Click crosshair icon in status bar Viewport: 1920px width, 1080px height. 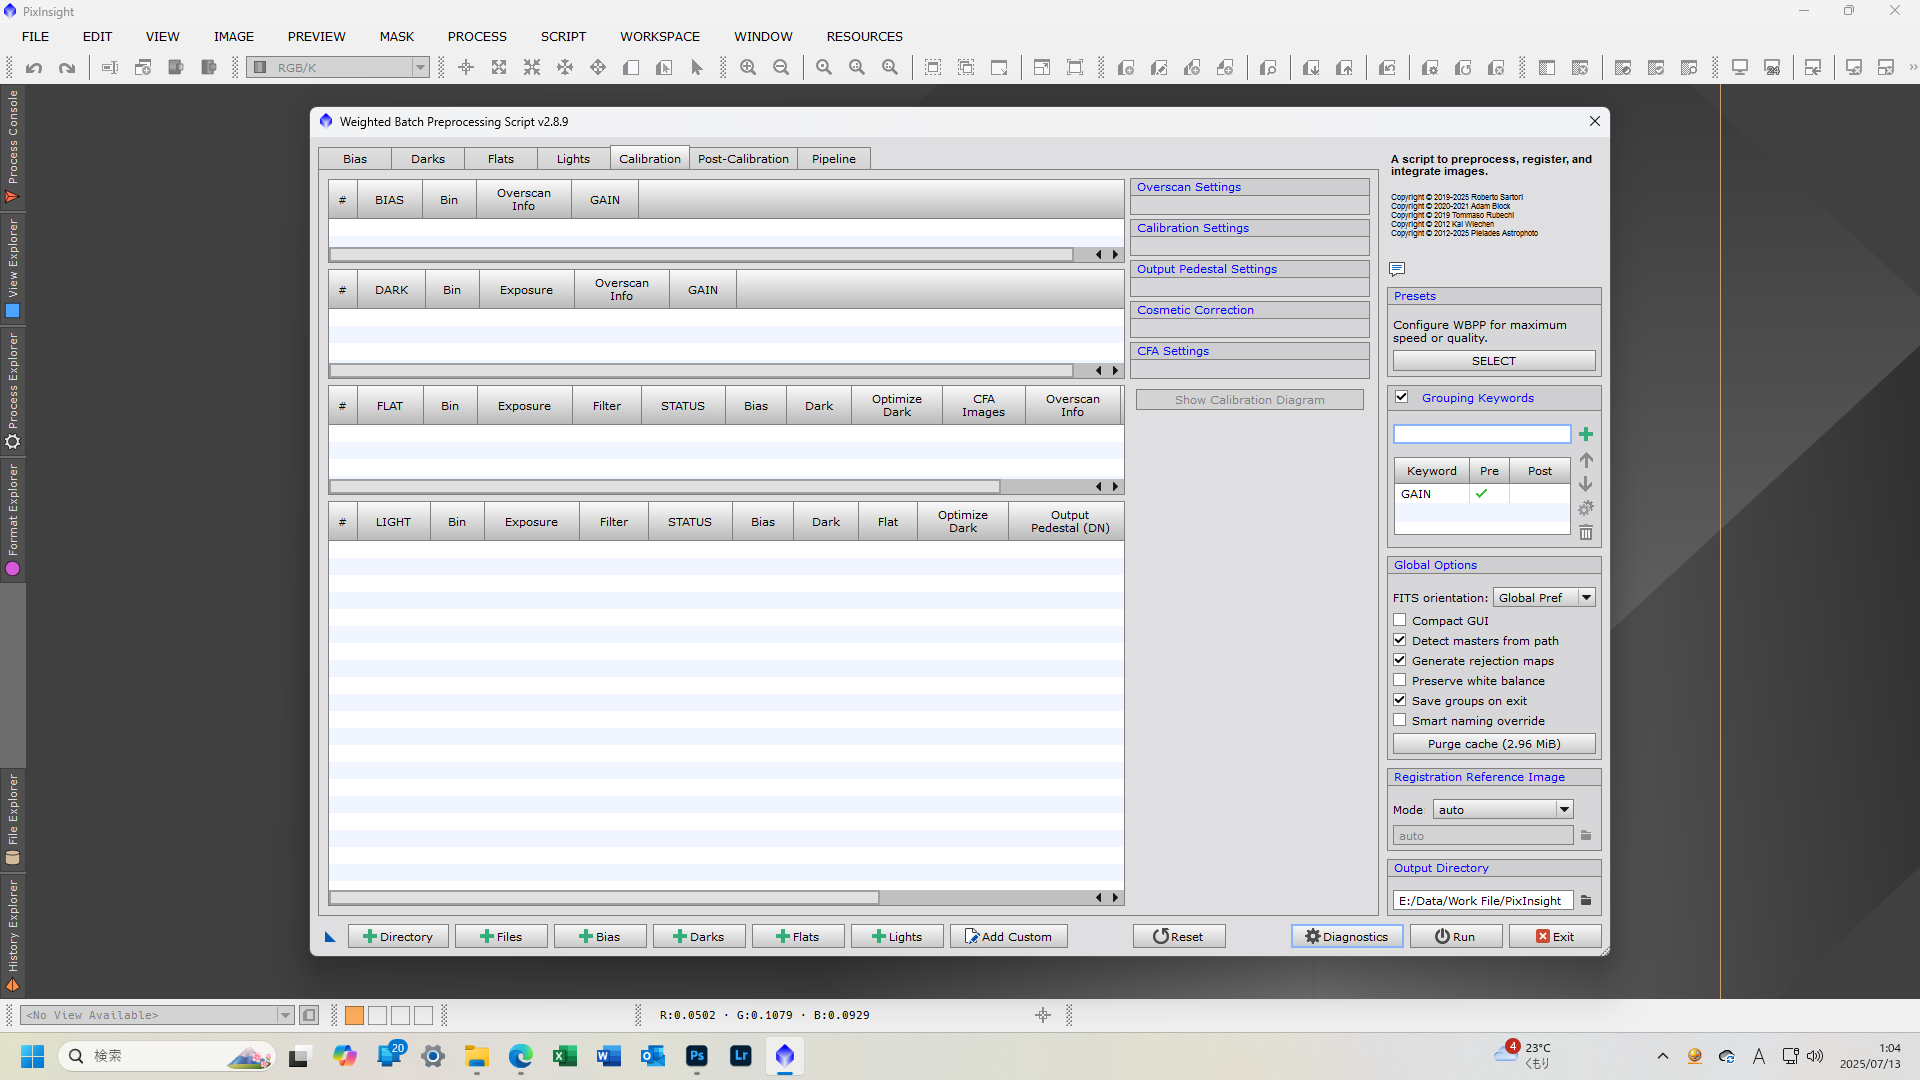click(x=1043, y=1015)
